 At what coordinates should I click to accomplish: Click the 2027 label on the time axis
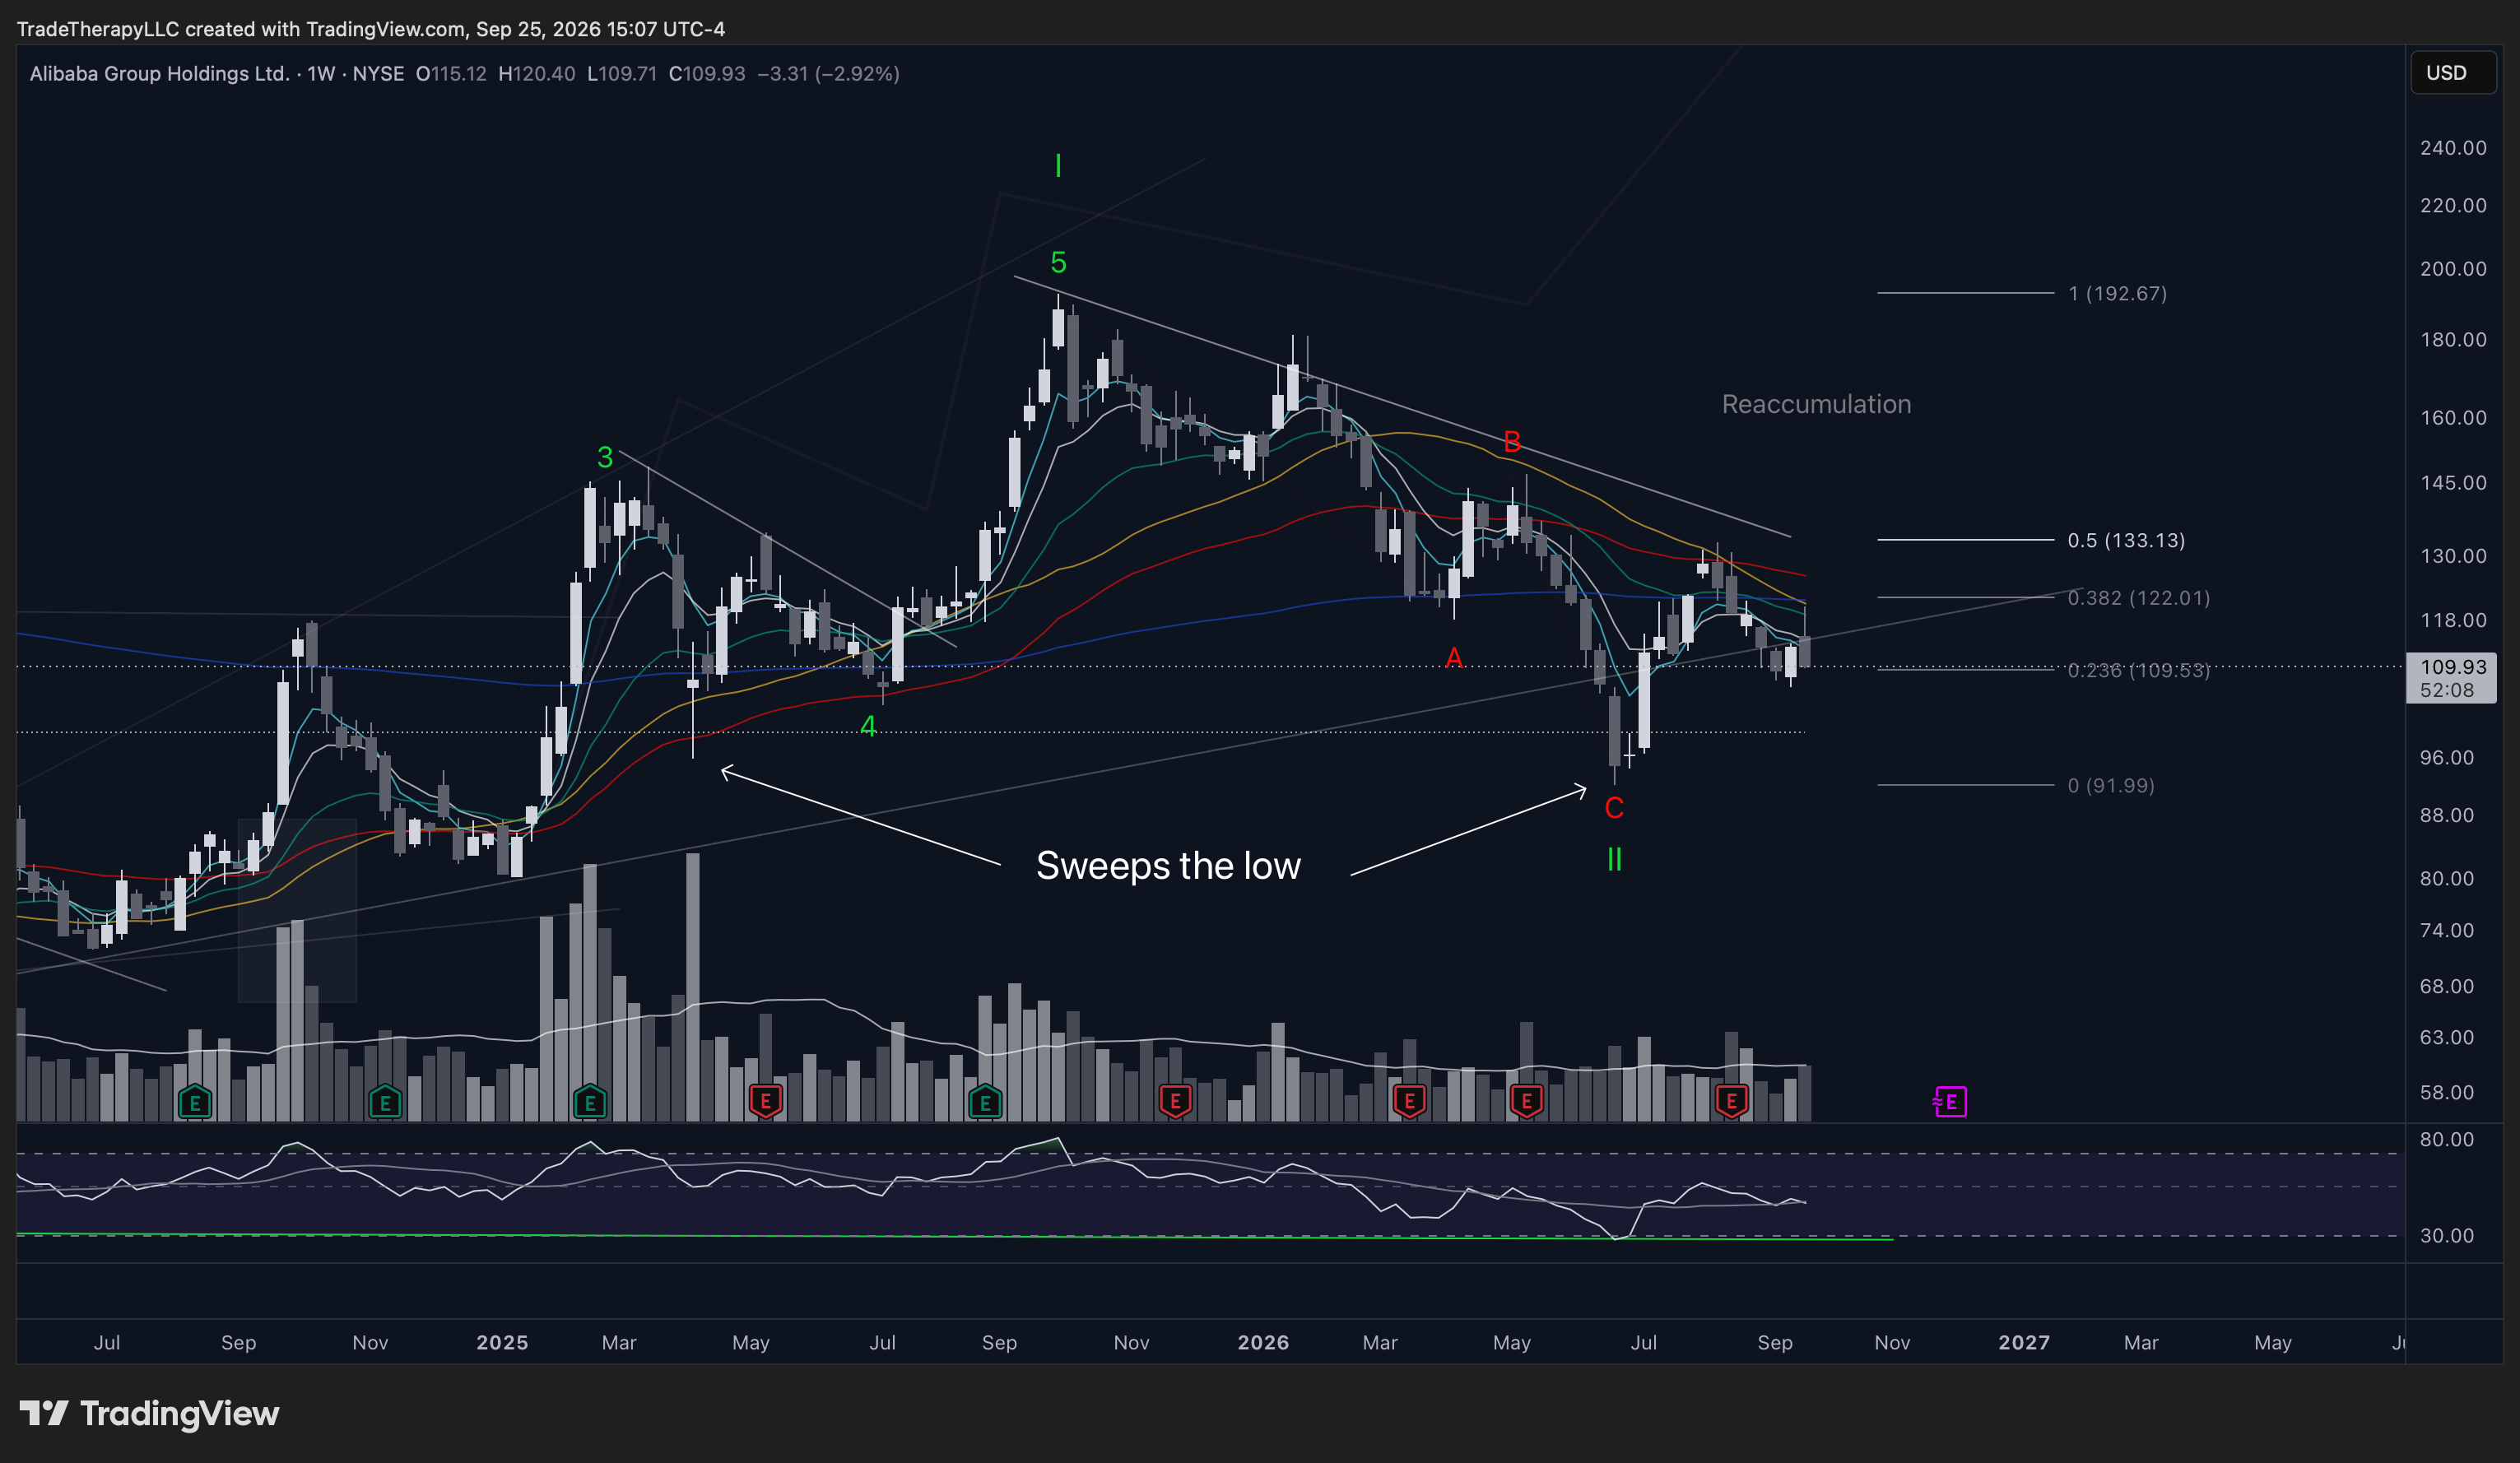pyautogui.click(x=2024, y=1342)
